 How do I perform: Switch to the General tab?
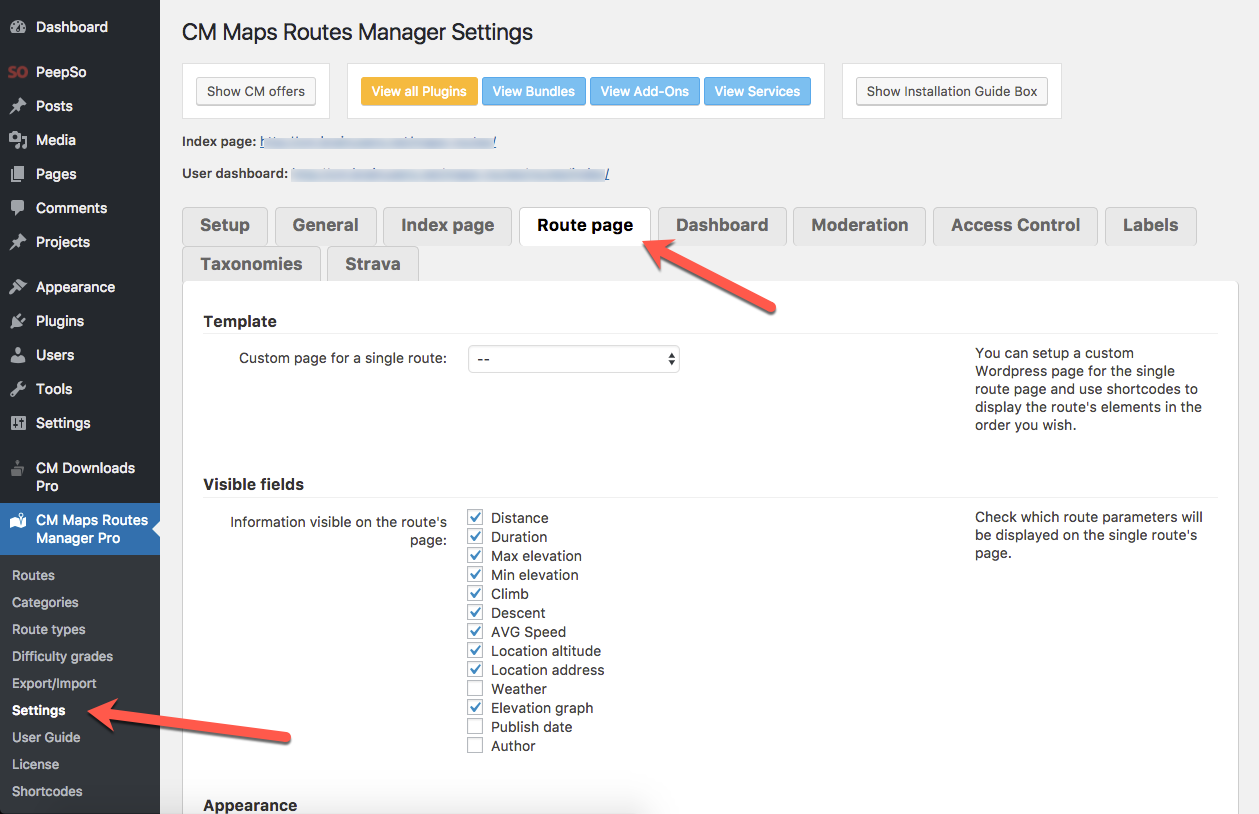[325, 226]
